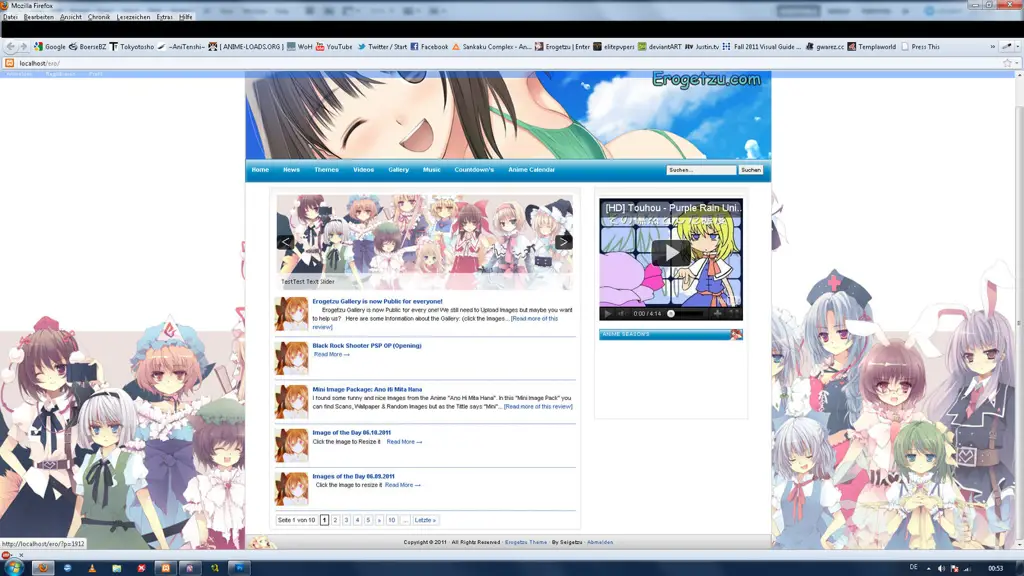
Task: Open the BoerseBZ bookmark
Action: click(88, 47)
